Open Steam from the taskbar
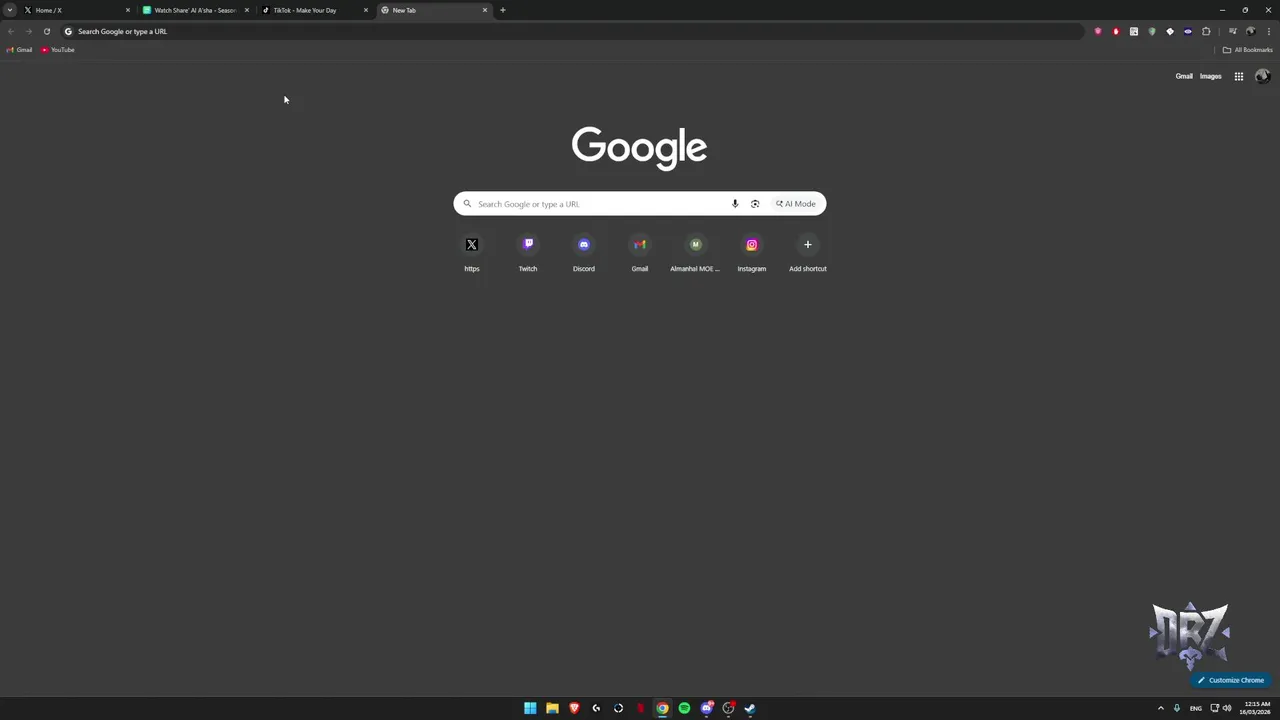Viewport: 1280px width, 720px height. tap(750, 708)
